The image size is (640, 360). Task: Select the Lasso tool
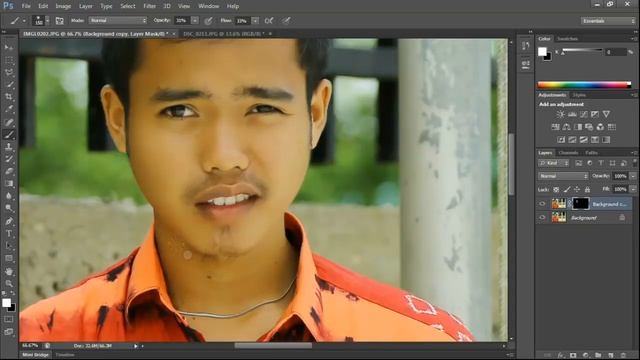[9, 72]
